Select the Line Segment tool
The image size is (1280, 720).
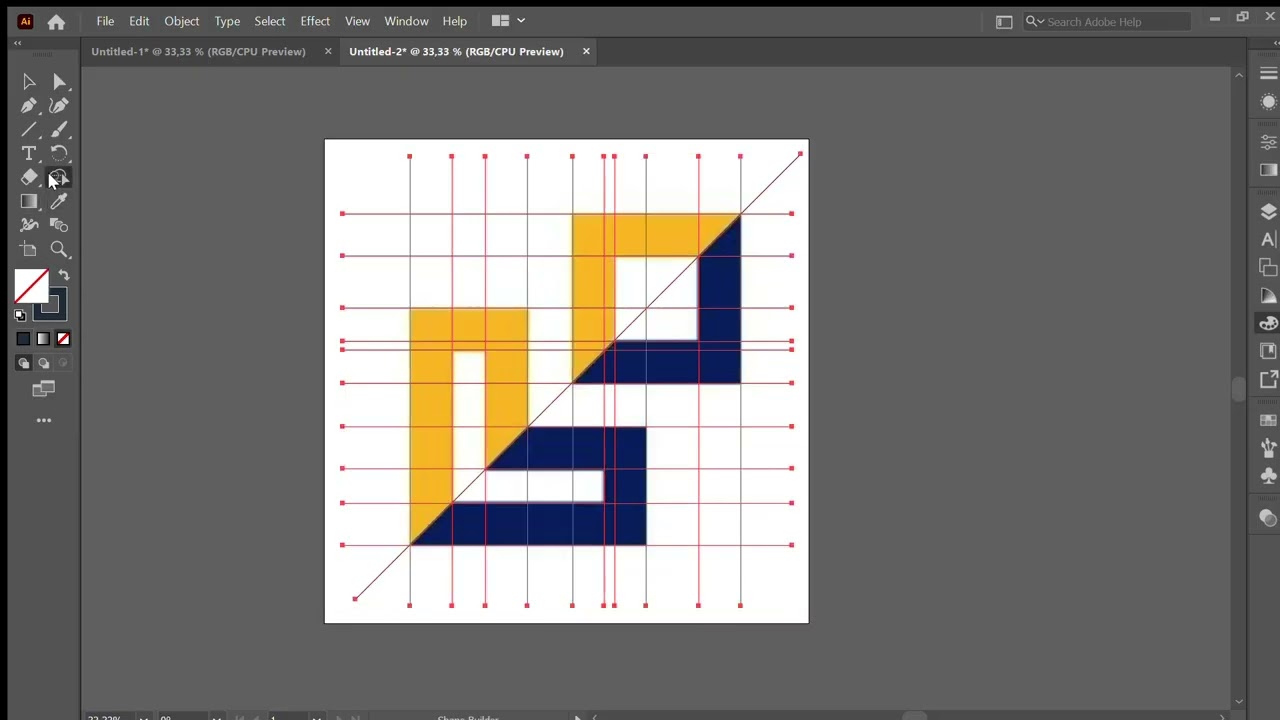coord(29,130)
